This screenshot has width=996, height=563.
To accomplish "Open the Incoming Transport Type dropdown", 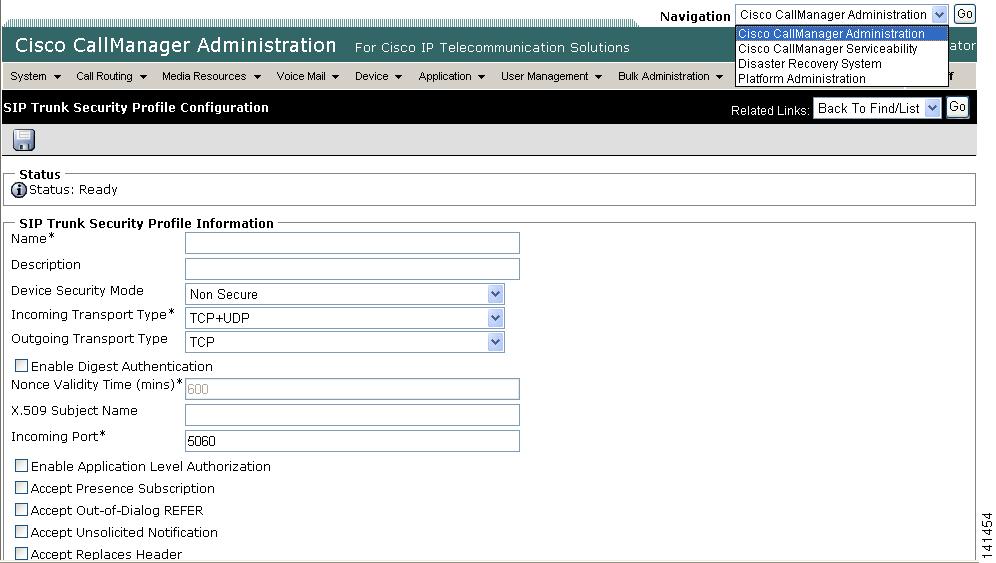I will tap(345, 318).
